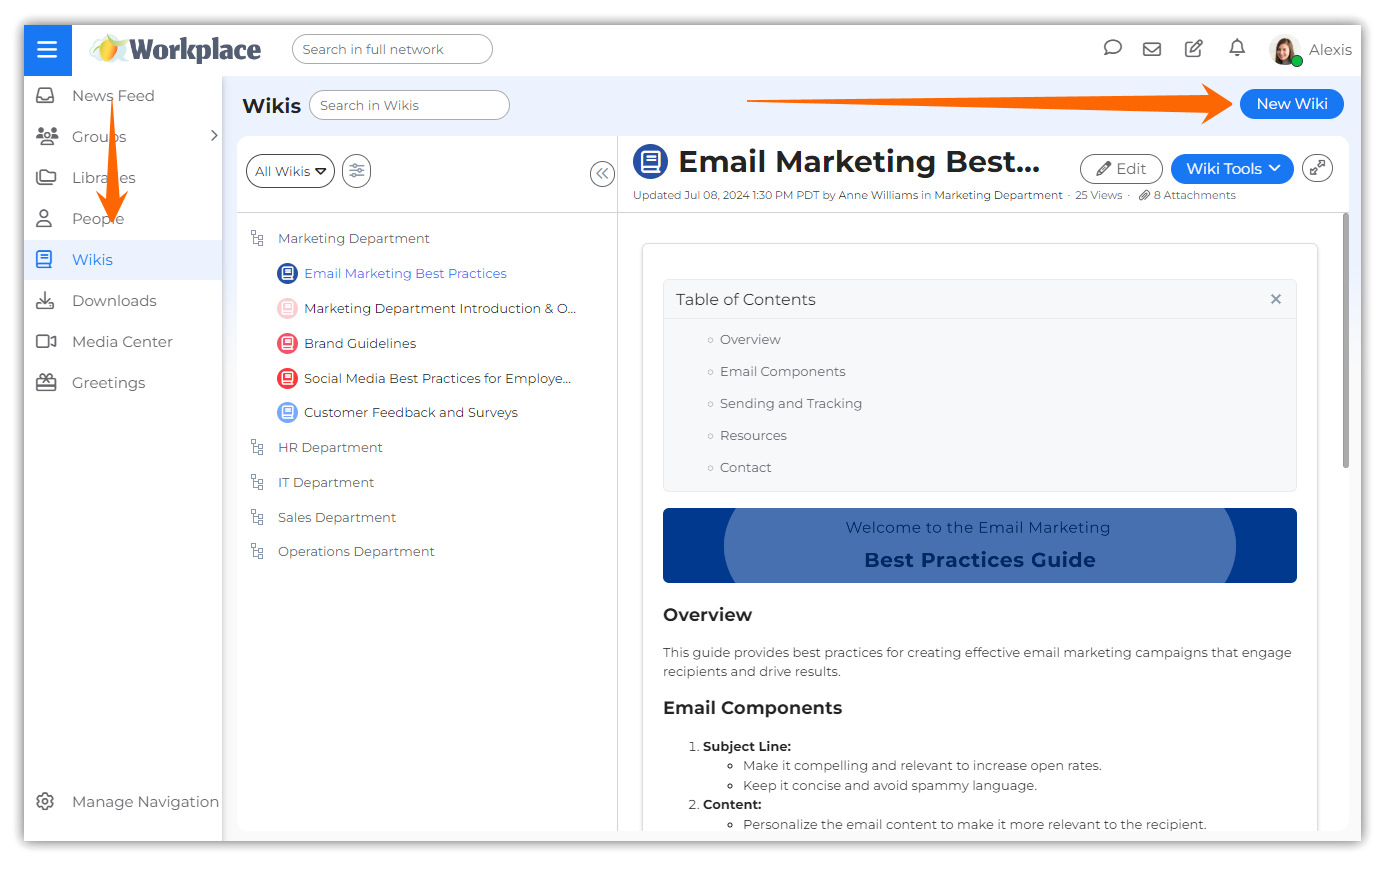Open the All Wikis dropdown
This screenshot has height=871, width=1386.
coord(290,171)
